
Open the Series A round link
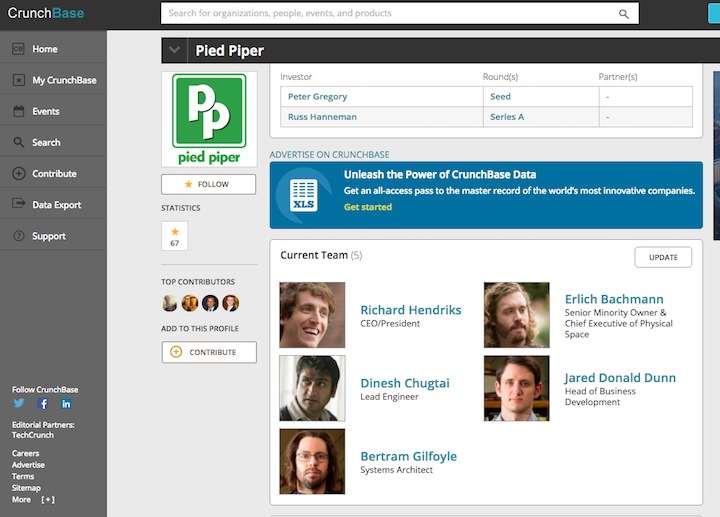pyautogui.click(x=507, y=117)
